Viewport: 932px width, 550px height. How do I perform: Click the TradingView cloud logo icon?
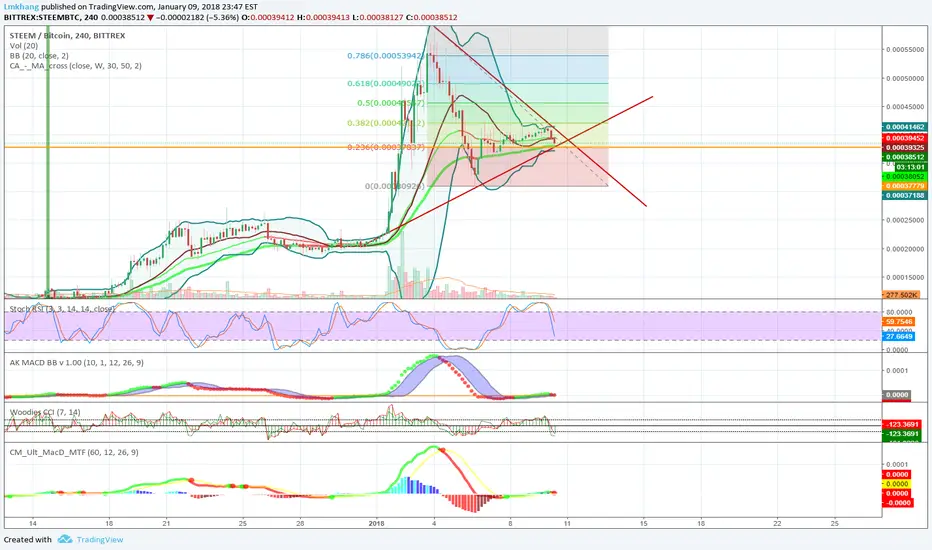(65, 539)
